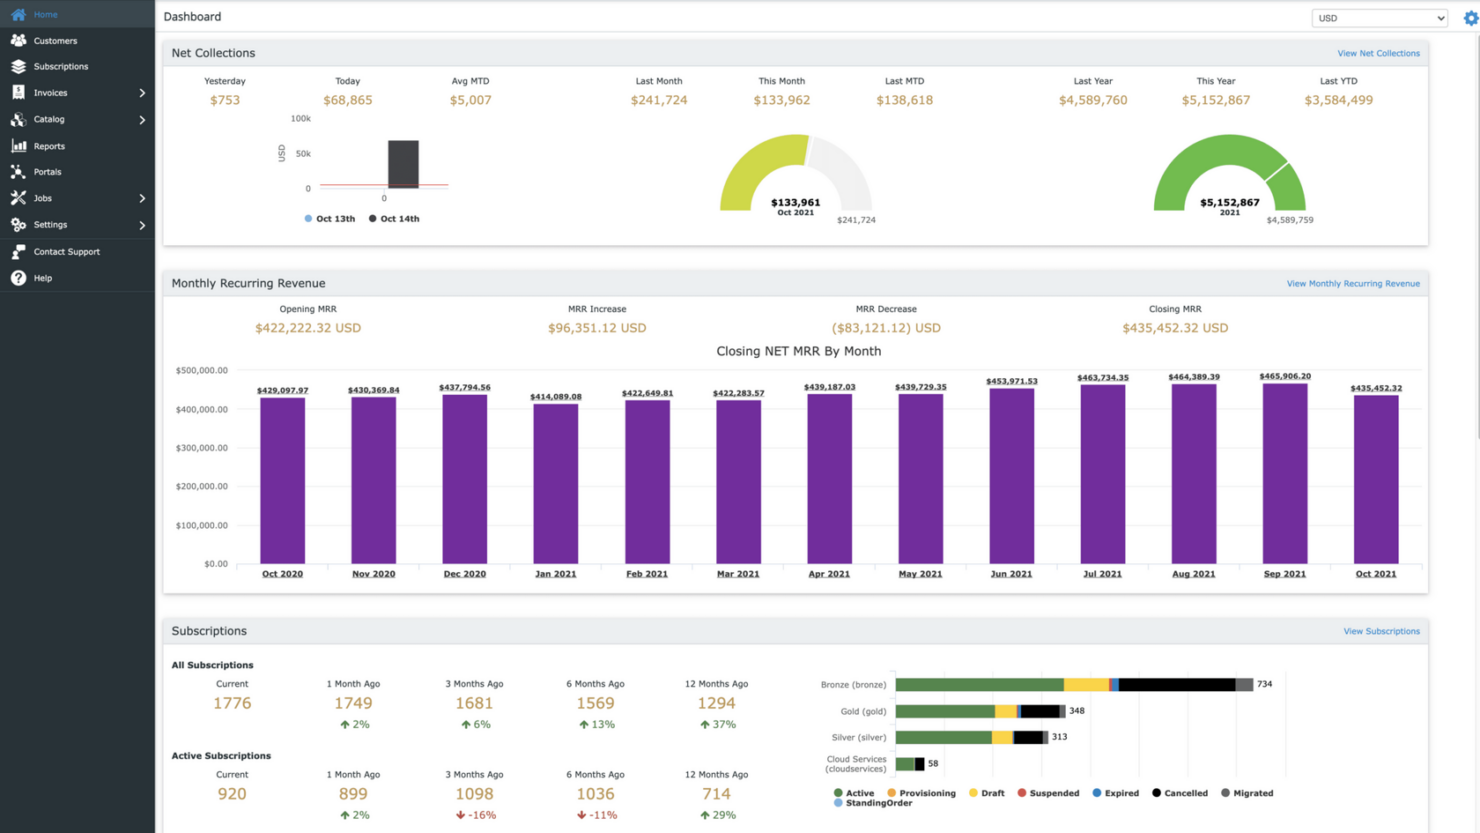The width and height of the screenshot is (1480, 833).
Task: Click the Oct 2021 bar in the MRR chart
Action: point(1375,480)
